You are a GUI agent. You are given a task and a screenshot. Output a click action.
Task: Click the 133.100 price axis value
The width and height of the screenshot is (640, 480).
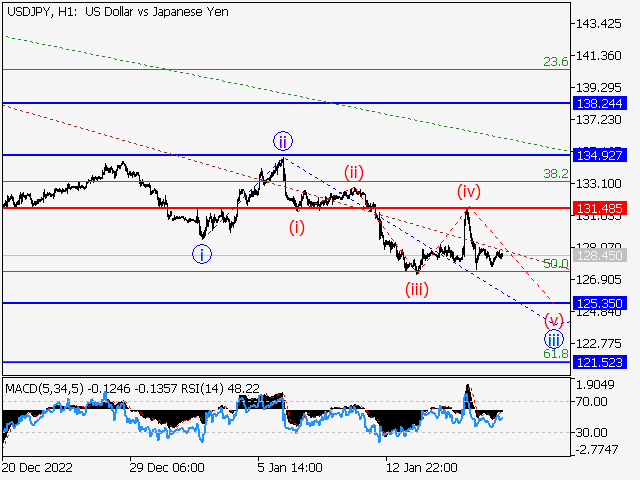tap(598, 184)
